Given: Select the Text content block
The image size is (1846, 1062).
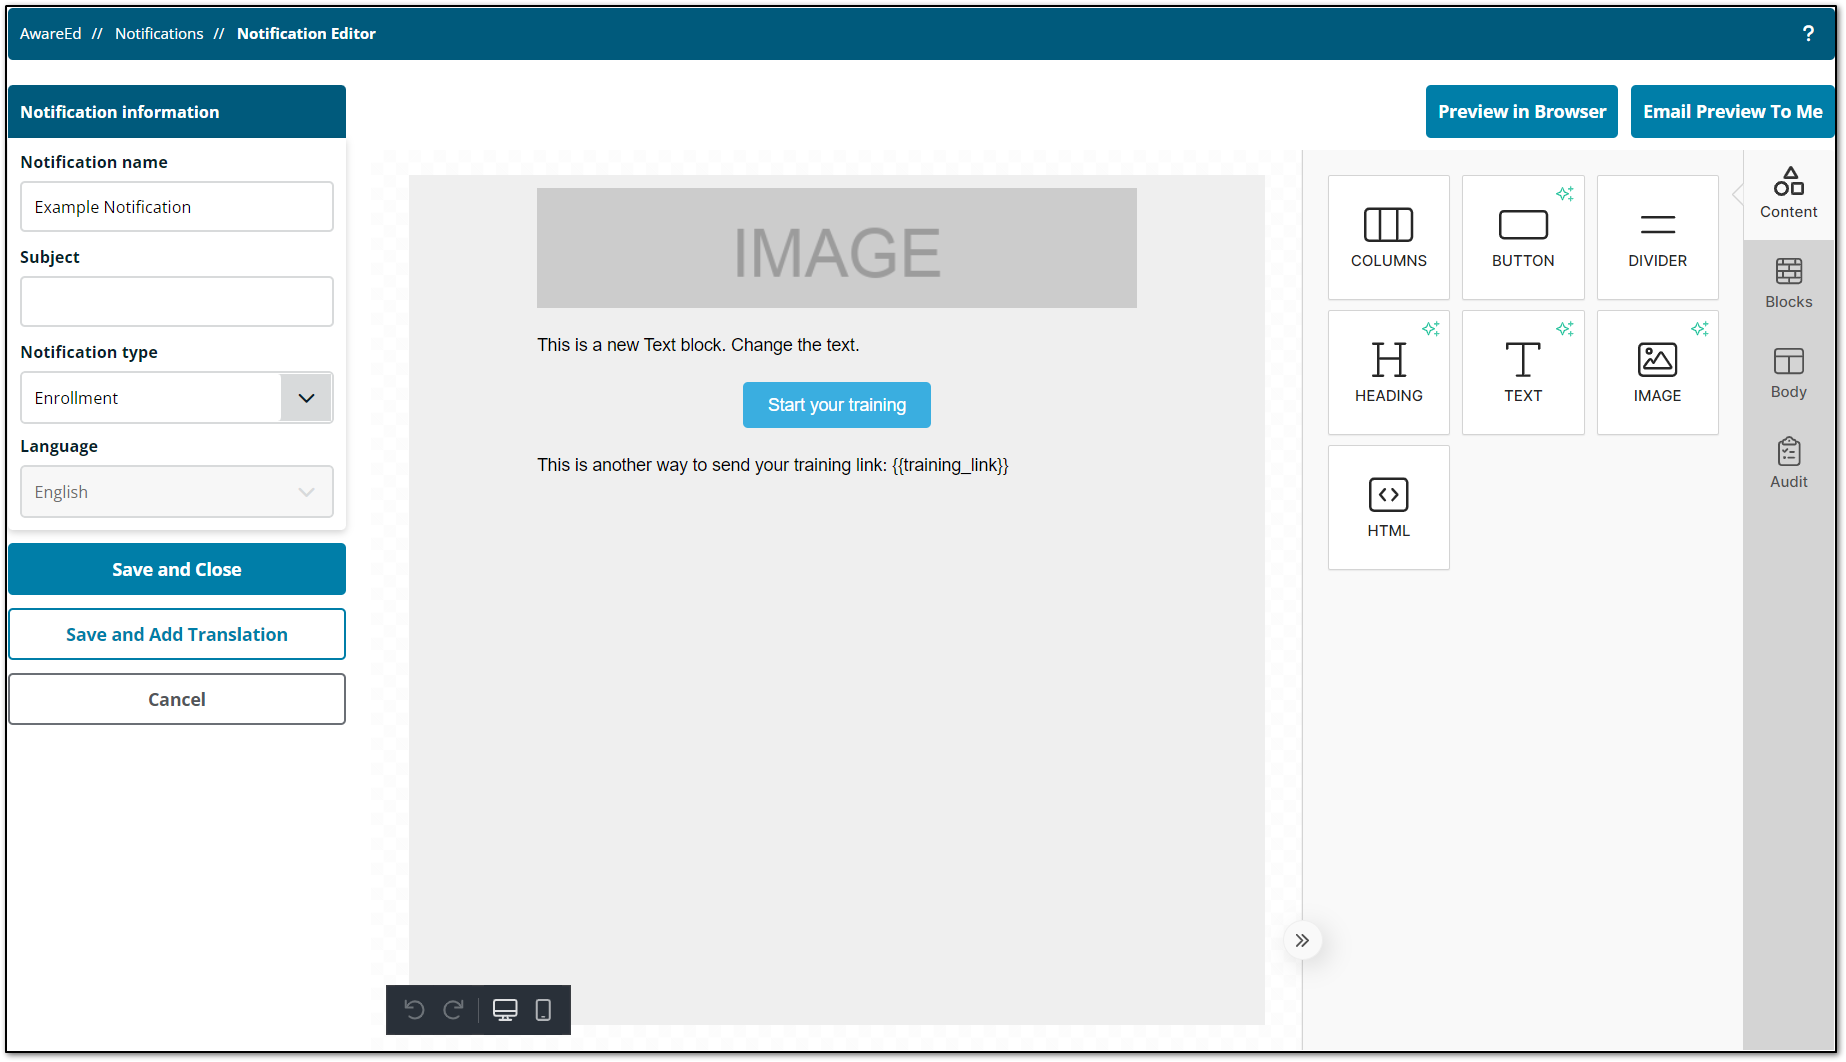Looking at the screenshot, I should 1522,372.
